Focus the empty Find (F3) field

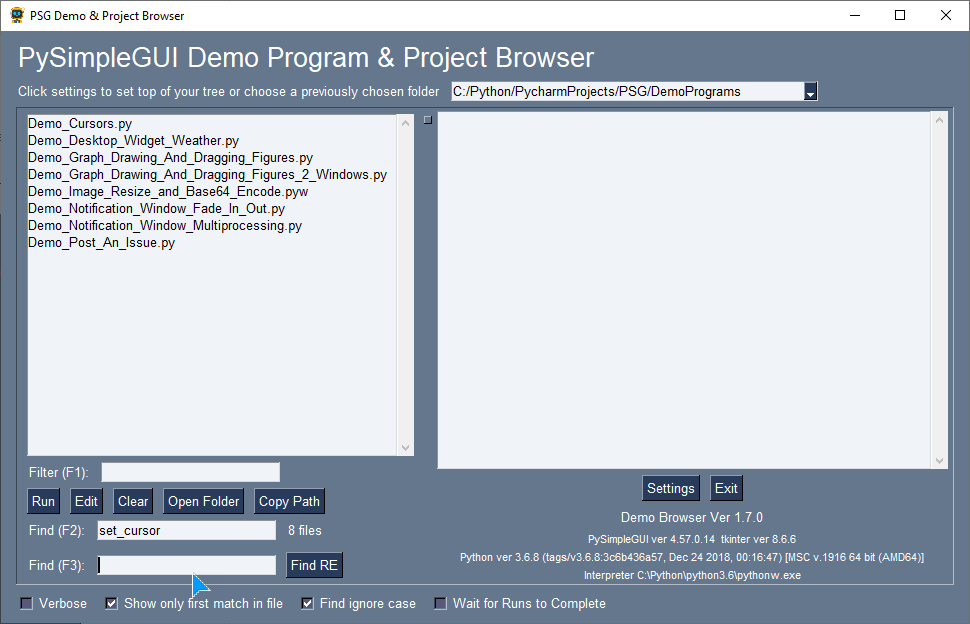(x=185, y=565)
